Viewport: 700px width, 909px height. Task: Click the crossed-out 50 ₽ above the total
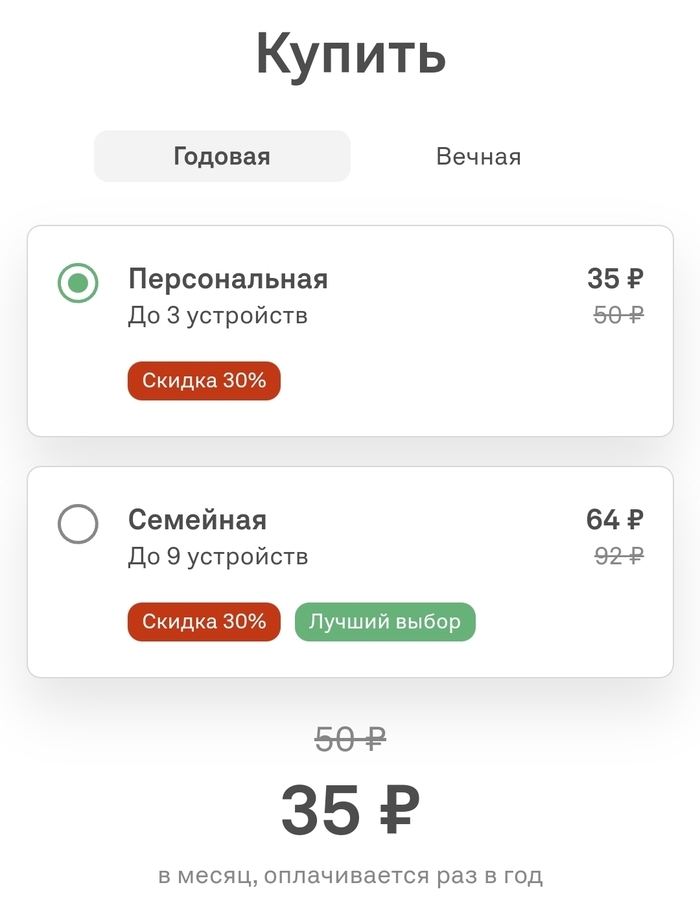350,740
